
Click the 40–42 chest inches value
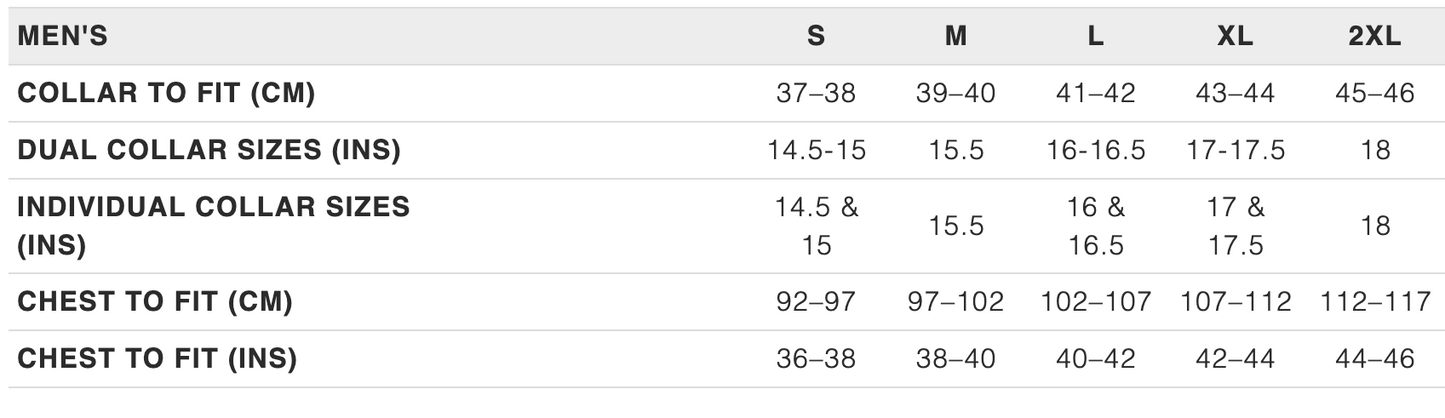[1096, 359]
